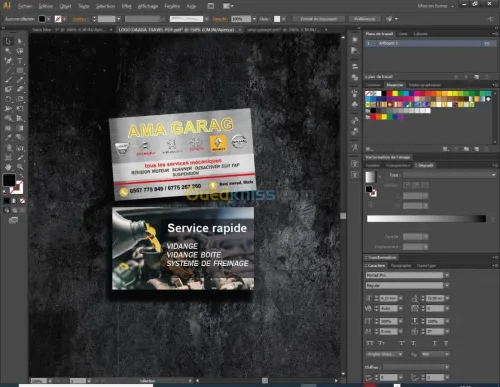500x387 pixels.
Task: Select the Selection tool (black arrow)
Action: [8, 41]
